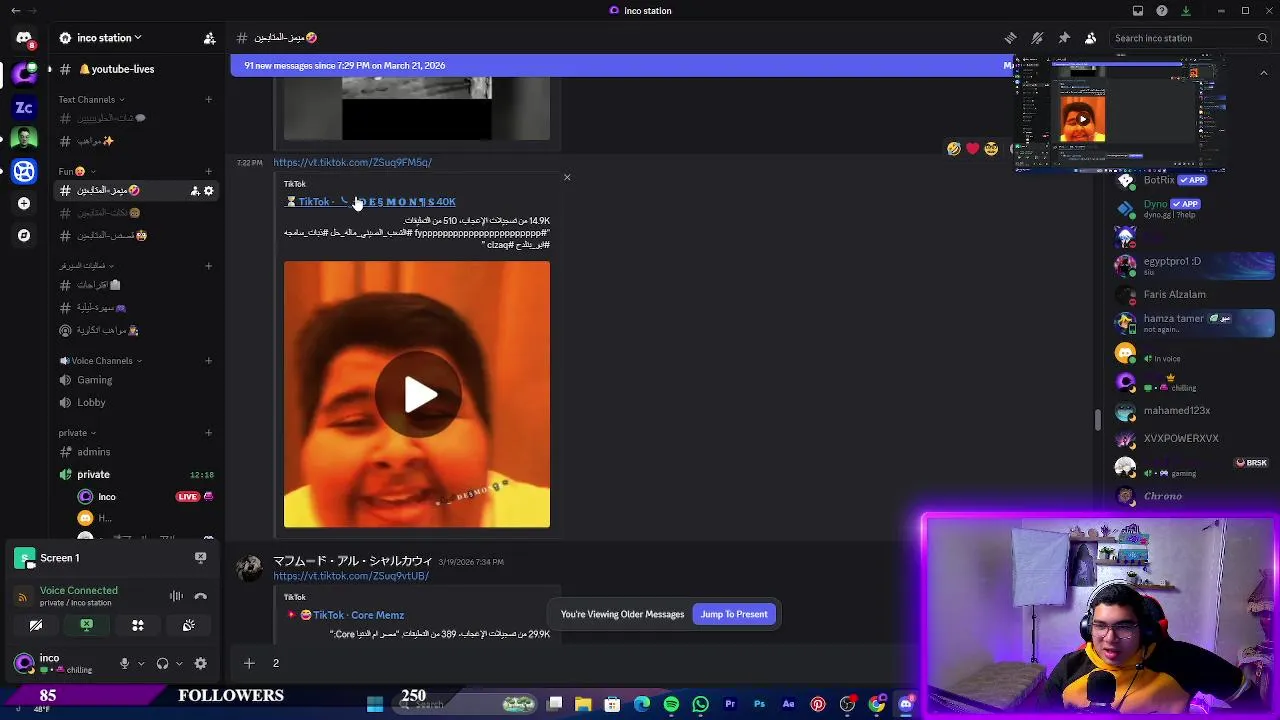Open attachment plus button in message box

249,663
